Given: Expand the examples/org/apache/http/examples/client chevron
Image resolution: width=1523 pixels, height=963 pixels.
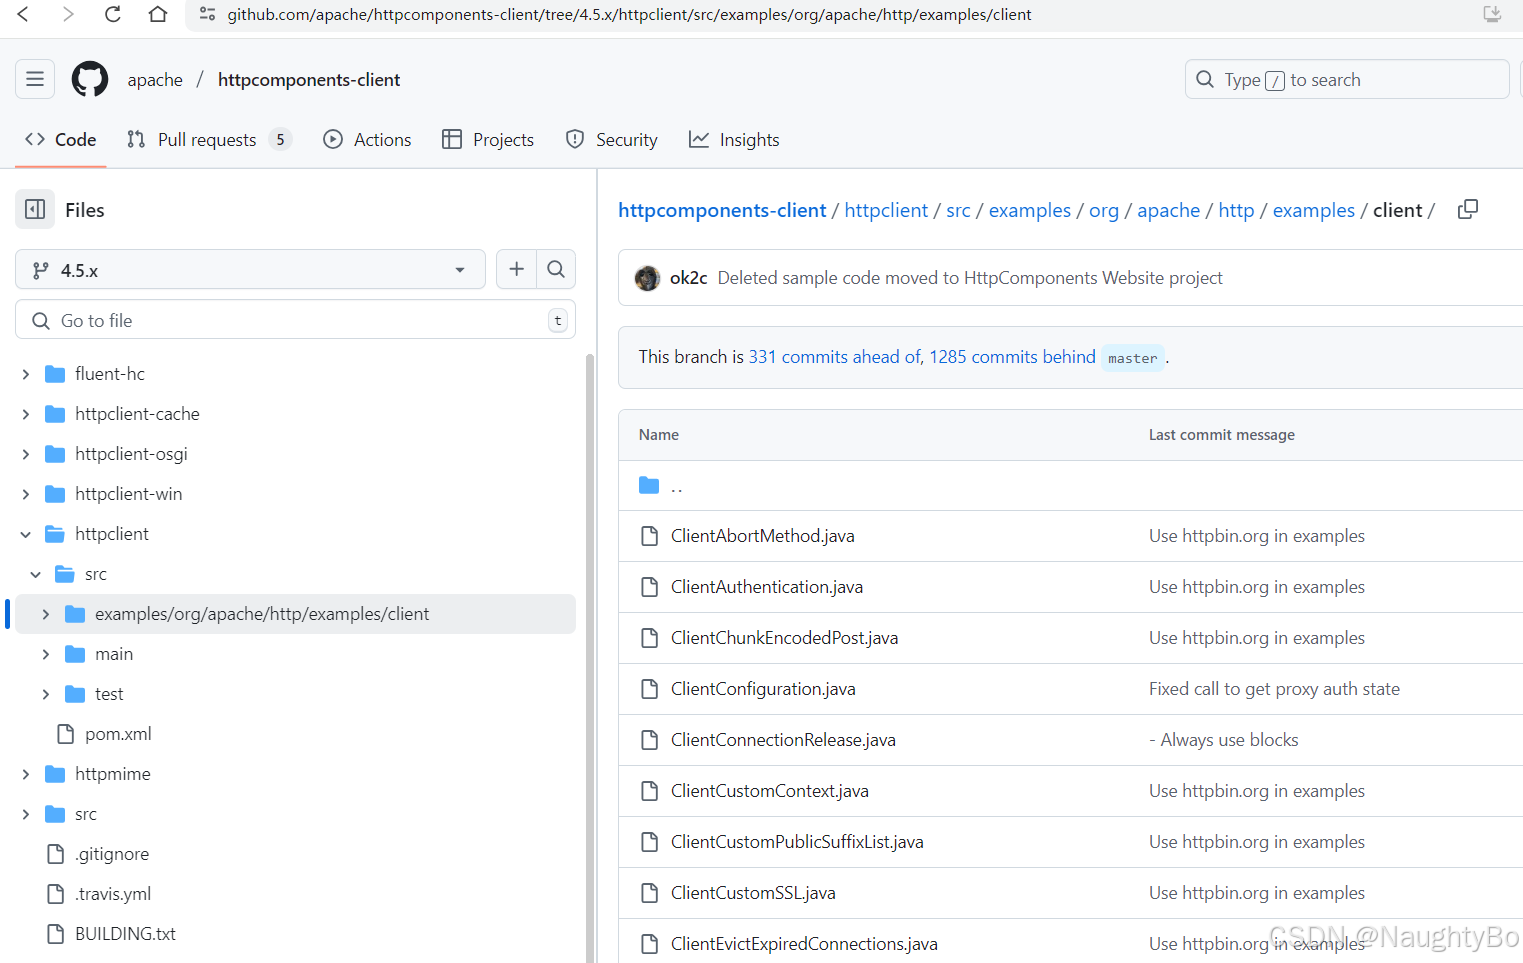Looking at the screenshot, I should (46, 614).
